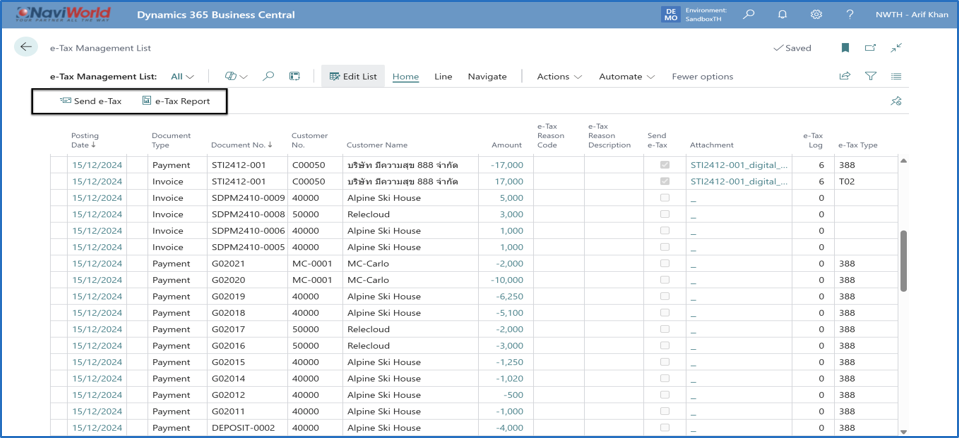The image size is (959, 438).
Task: Click the e-Tax Type column header
Action: [858, 145]
